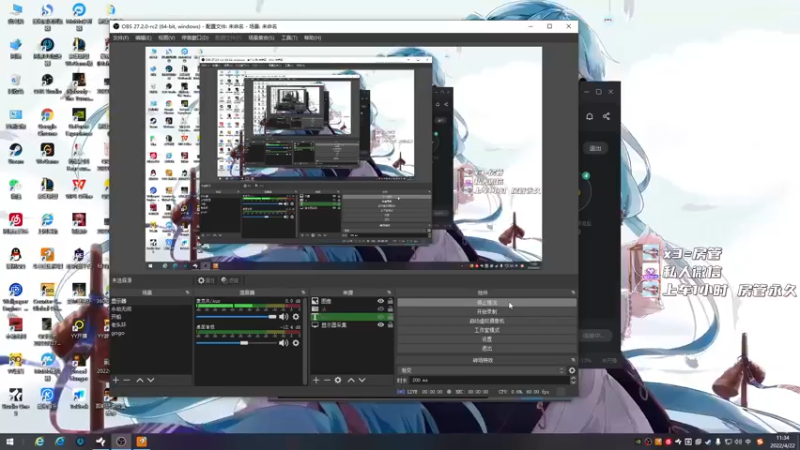Move scene up with Scenes arrow

coord(140,380)
